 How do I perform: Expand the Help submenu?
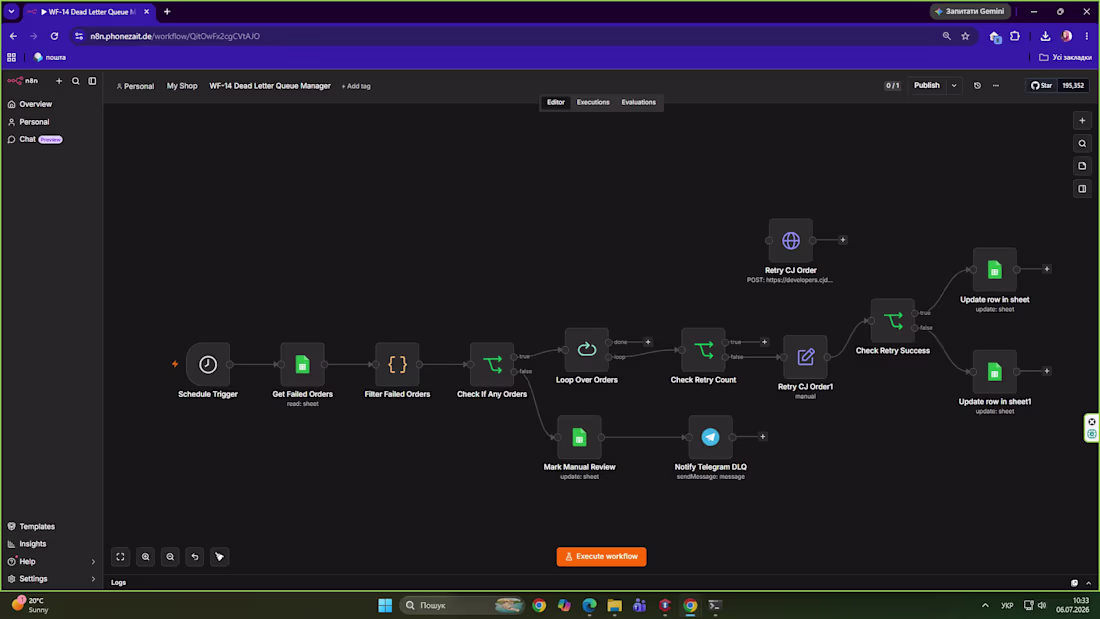[x=93, y=561]
